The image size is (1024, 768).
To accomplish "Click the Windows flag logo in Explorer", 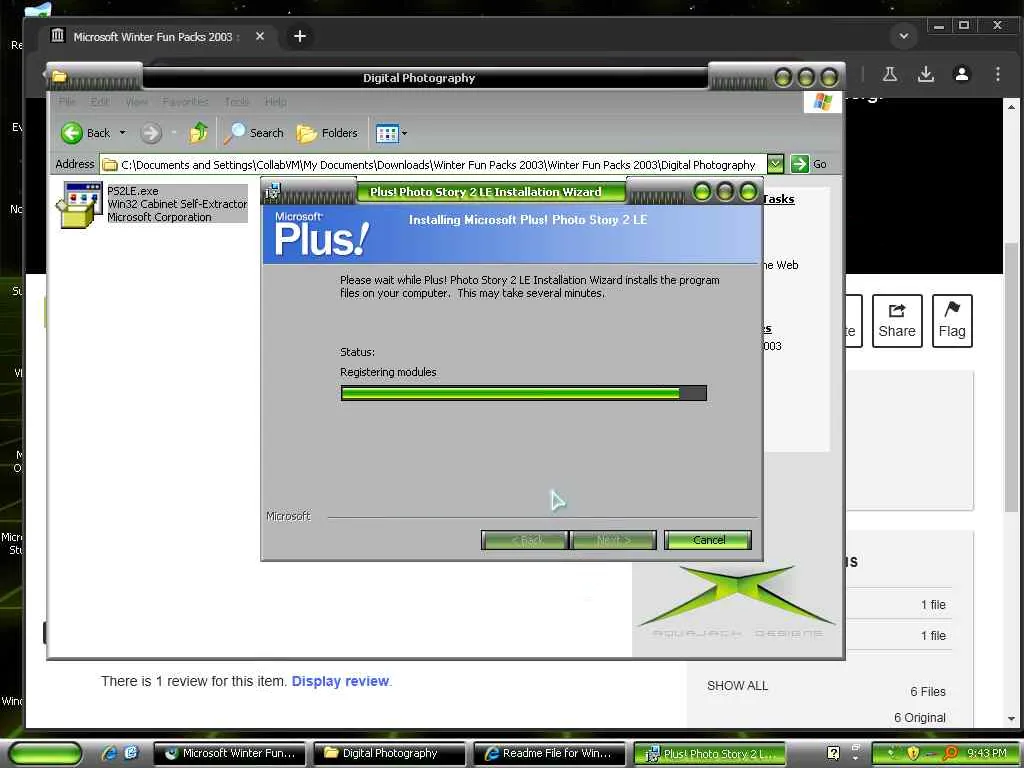I will point(822,102).
